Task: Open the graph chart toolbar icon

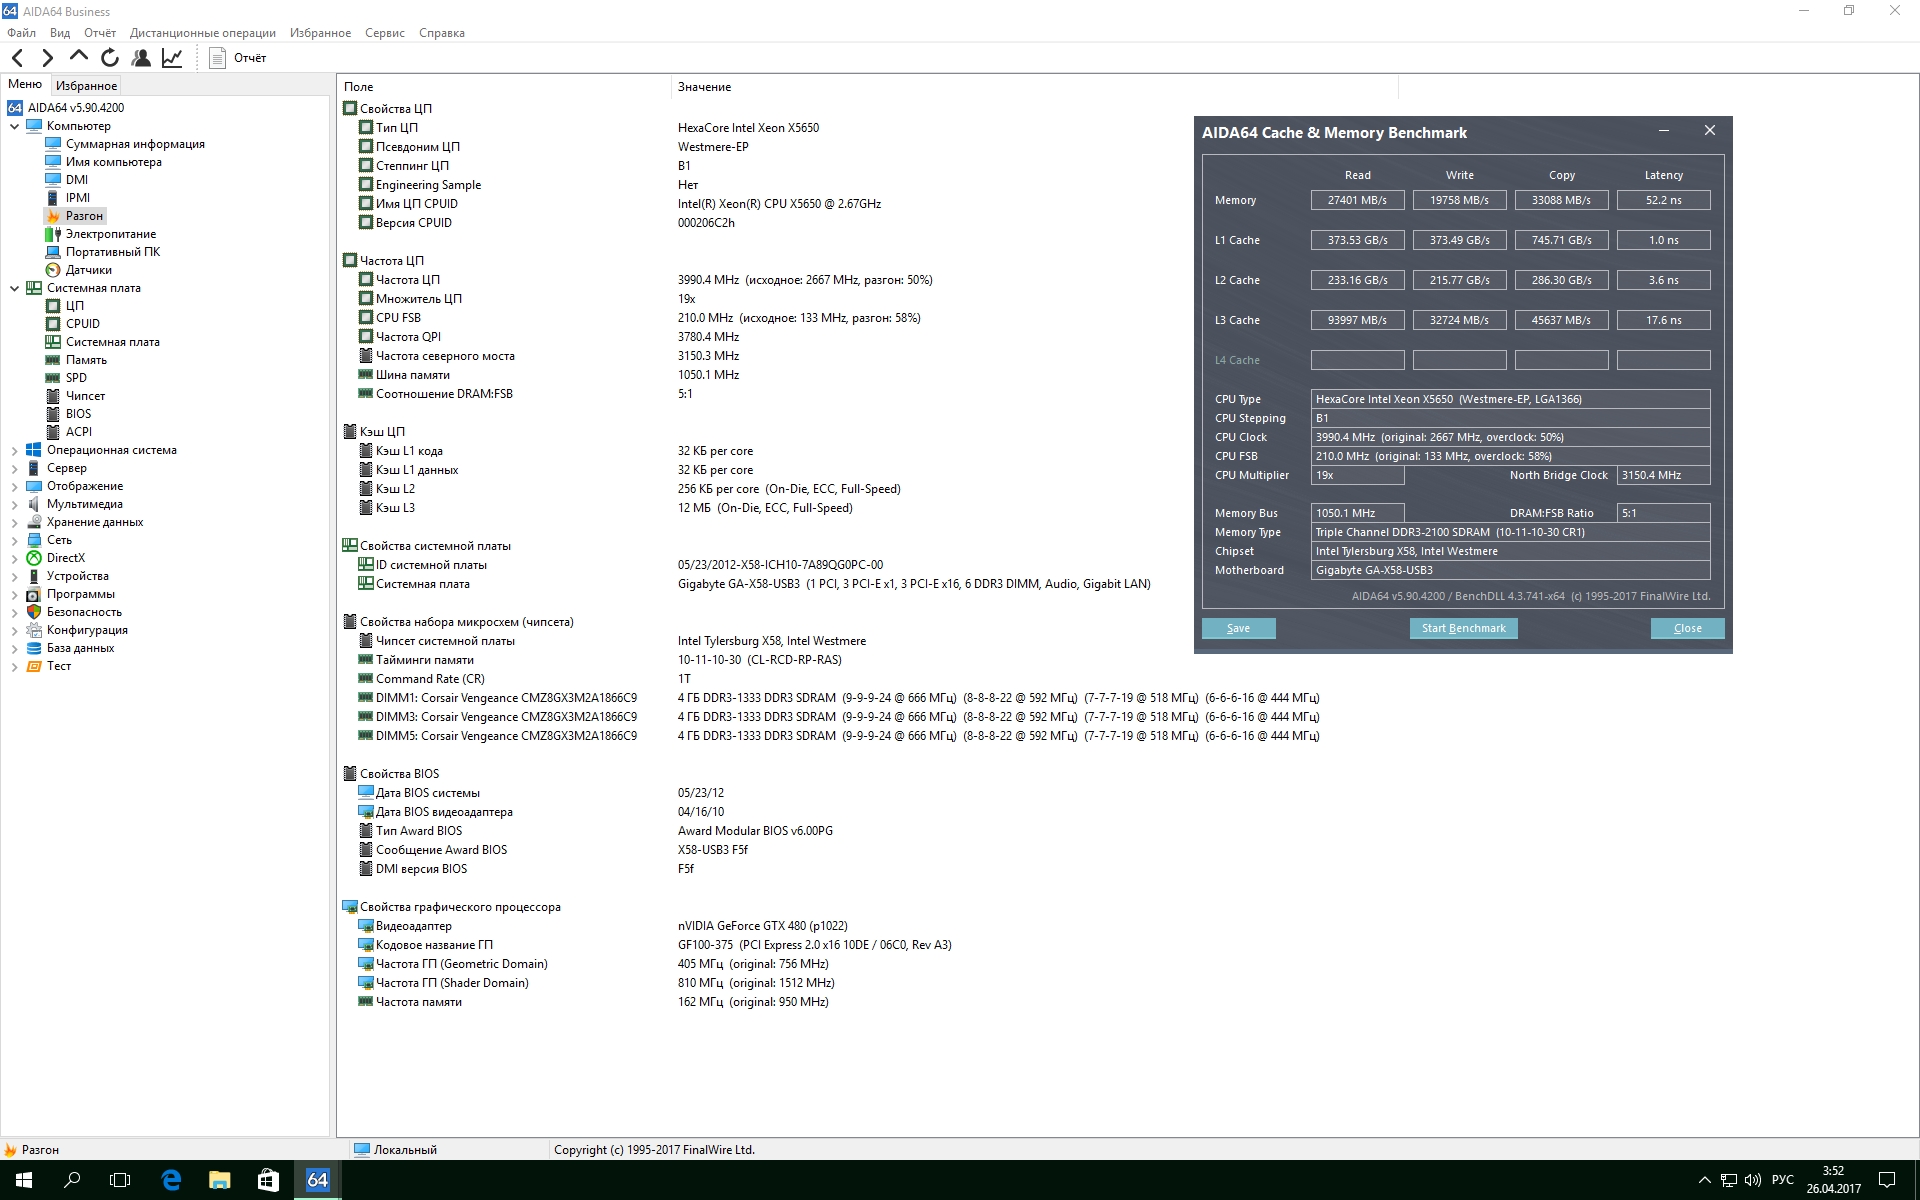Action: coord(172,58)
